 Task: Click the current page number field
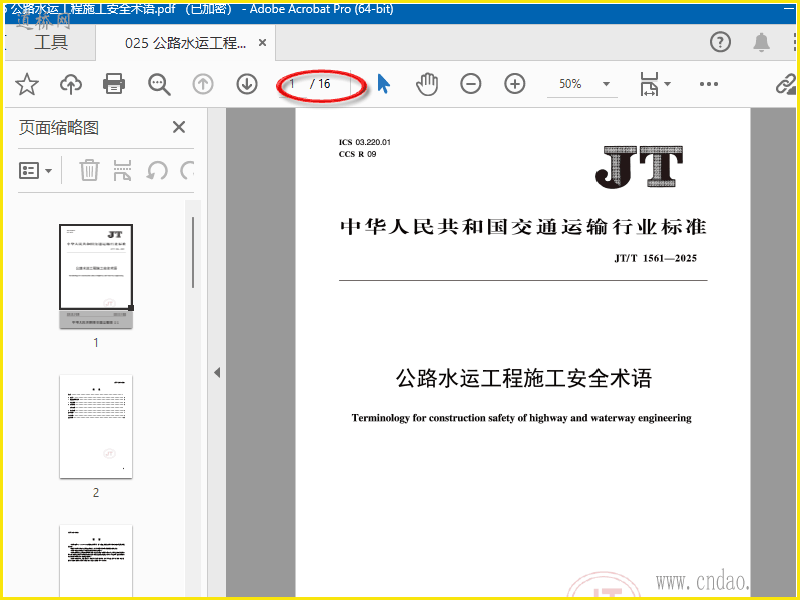[x=293, y=84]
